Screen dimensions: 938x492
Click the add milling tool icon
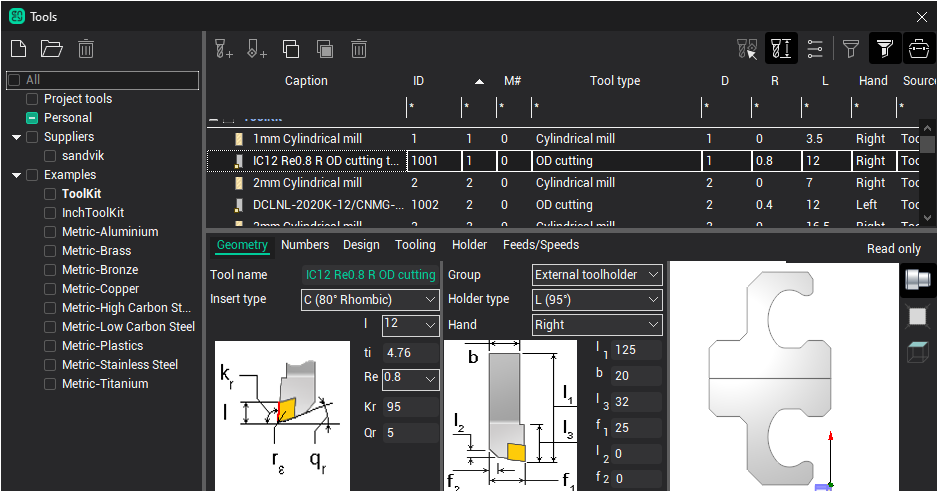coord(224,48)
